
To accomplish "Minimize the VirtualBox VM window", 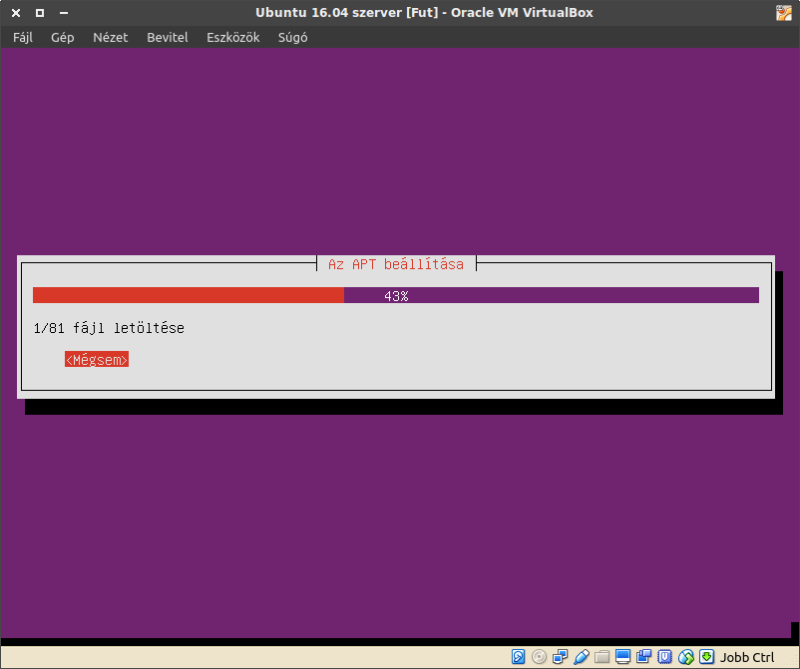I will pos(64,13).
